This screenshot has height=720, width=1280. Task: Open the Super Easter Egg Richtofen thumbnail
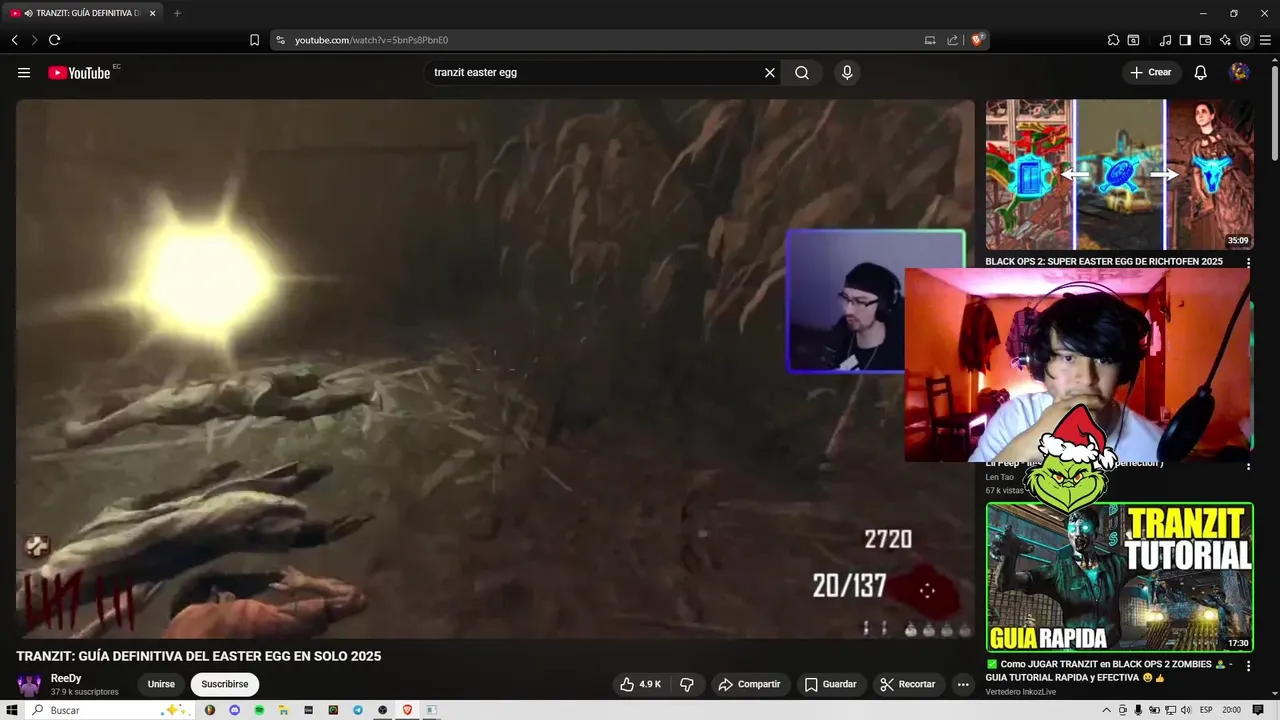point(1119,174)
